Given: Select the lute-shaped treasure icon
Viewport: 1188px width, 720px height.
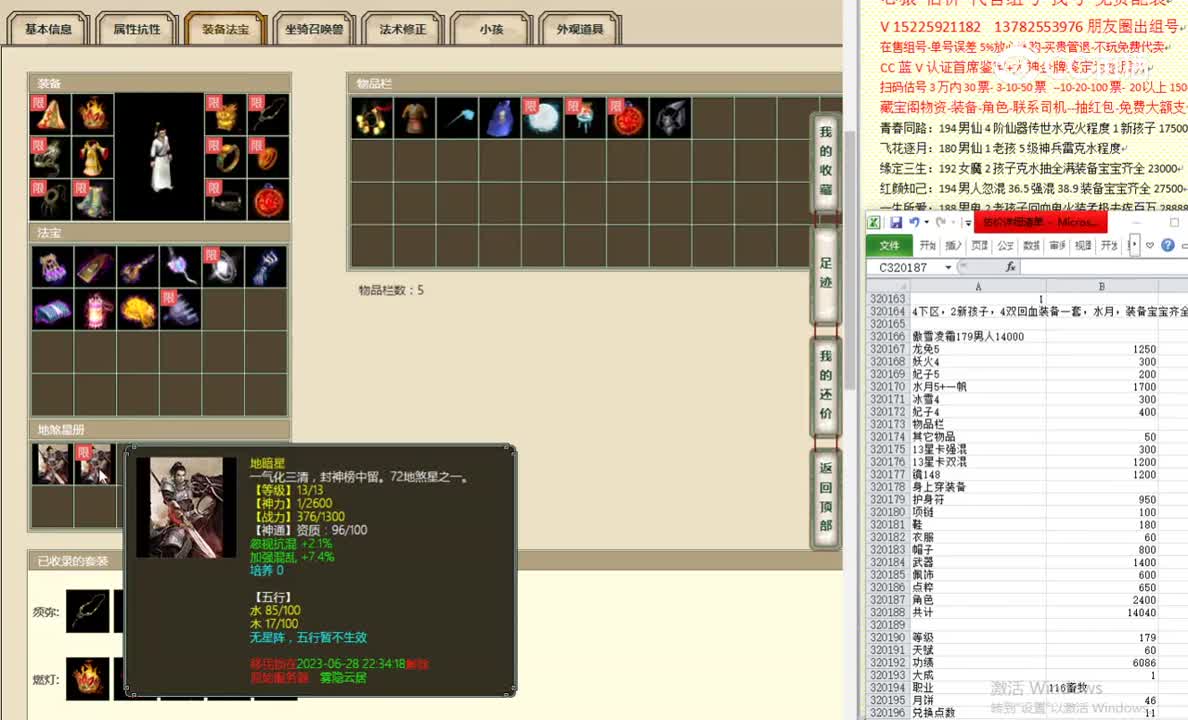Looking at the screenshot, I should [x=138, y=267].
